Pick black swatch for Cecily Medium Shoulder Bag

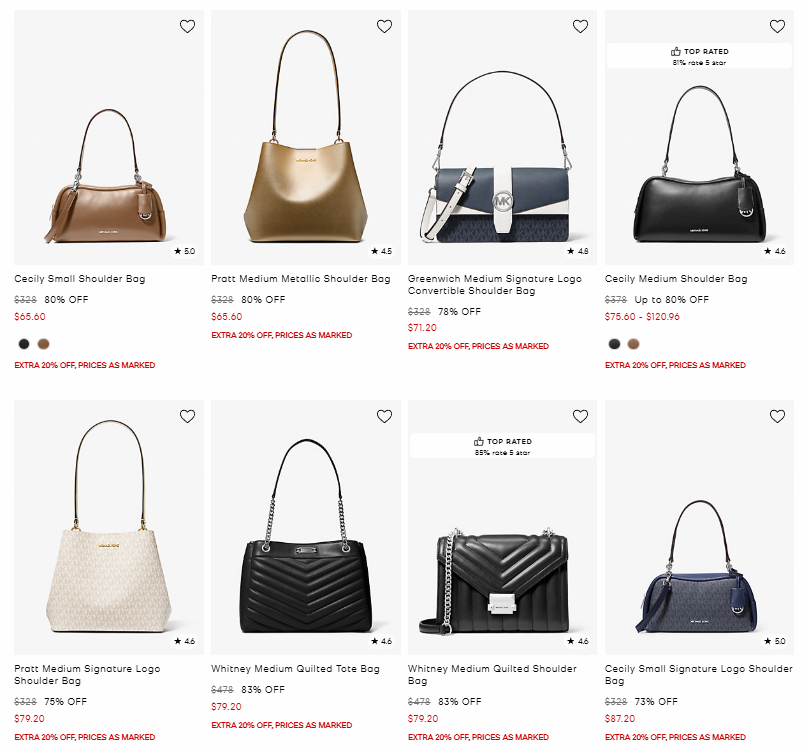[x=614, y=344]
